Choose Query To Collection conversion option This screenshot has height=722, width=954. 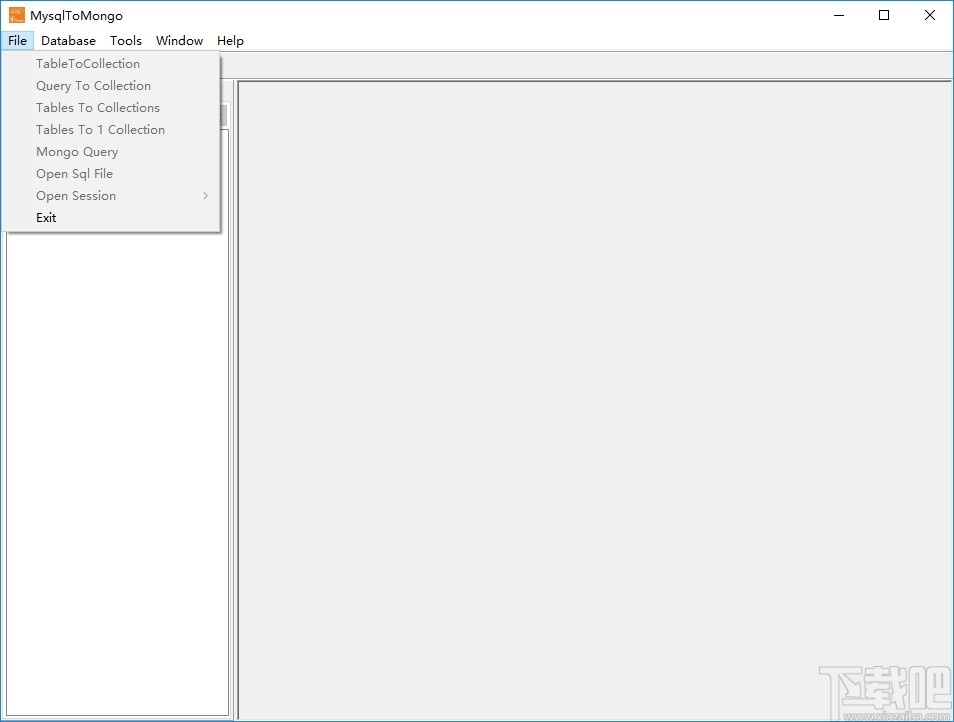(x=93, y=85)
